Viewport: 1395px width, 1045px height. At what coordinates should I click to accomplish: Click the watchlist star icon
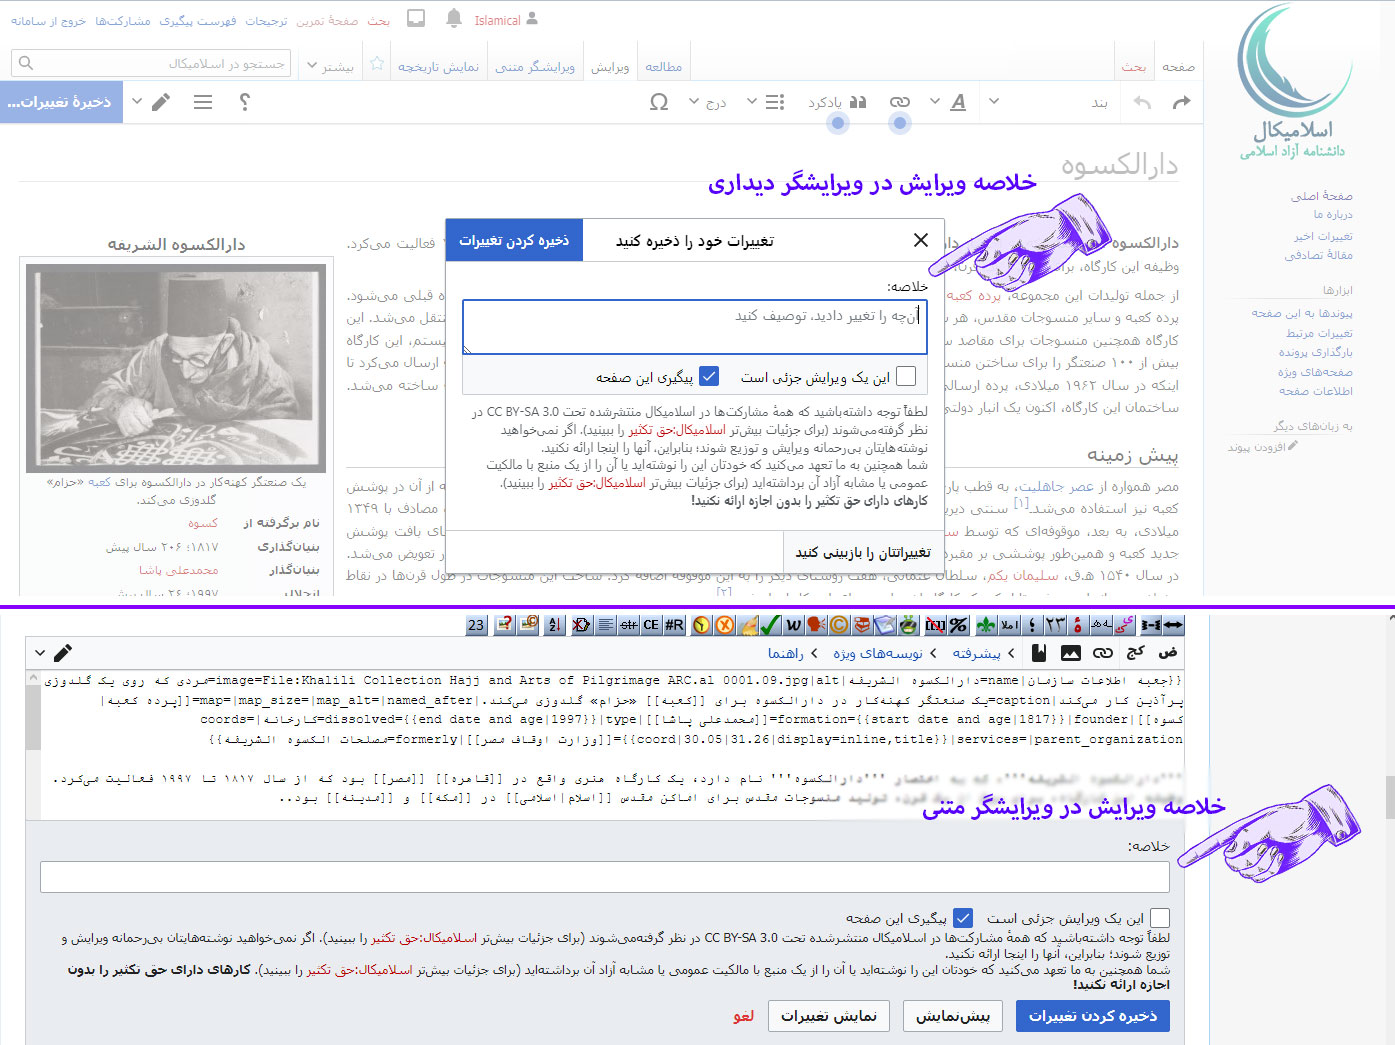tap(377, 64)
